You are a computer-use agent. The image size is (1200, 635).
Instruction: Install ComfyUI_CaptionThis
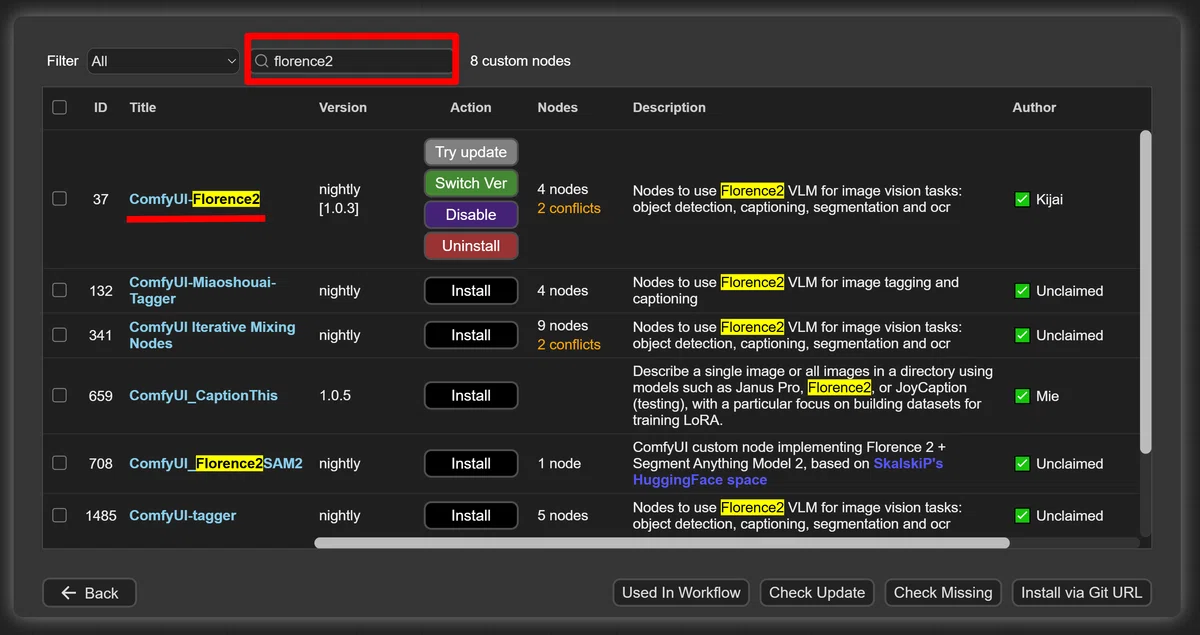coord(471,395)
